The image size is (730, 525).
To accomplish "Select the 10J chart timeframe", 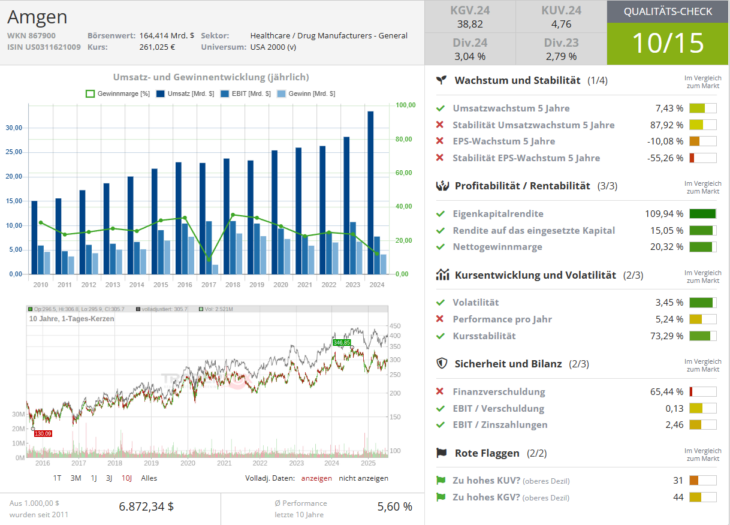I will (127, 478).
